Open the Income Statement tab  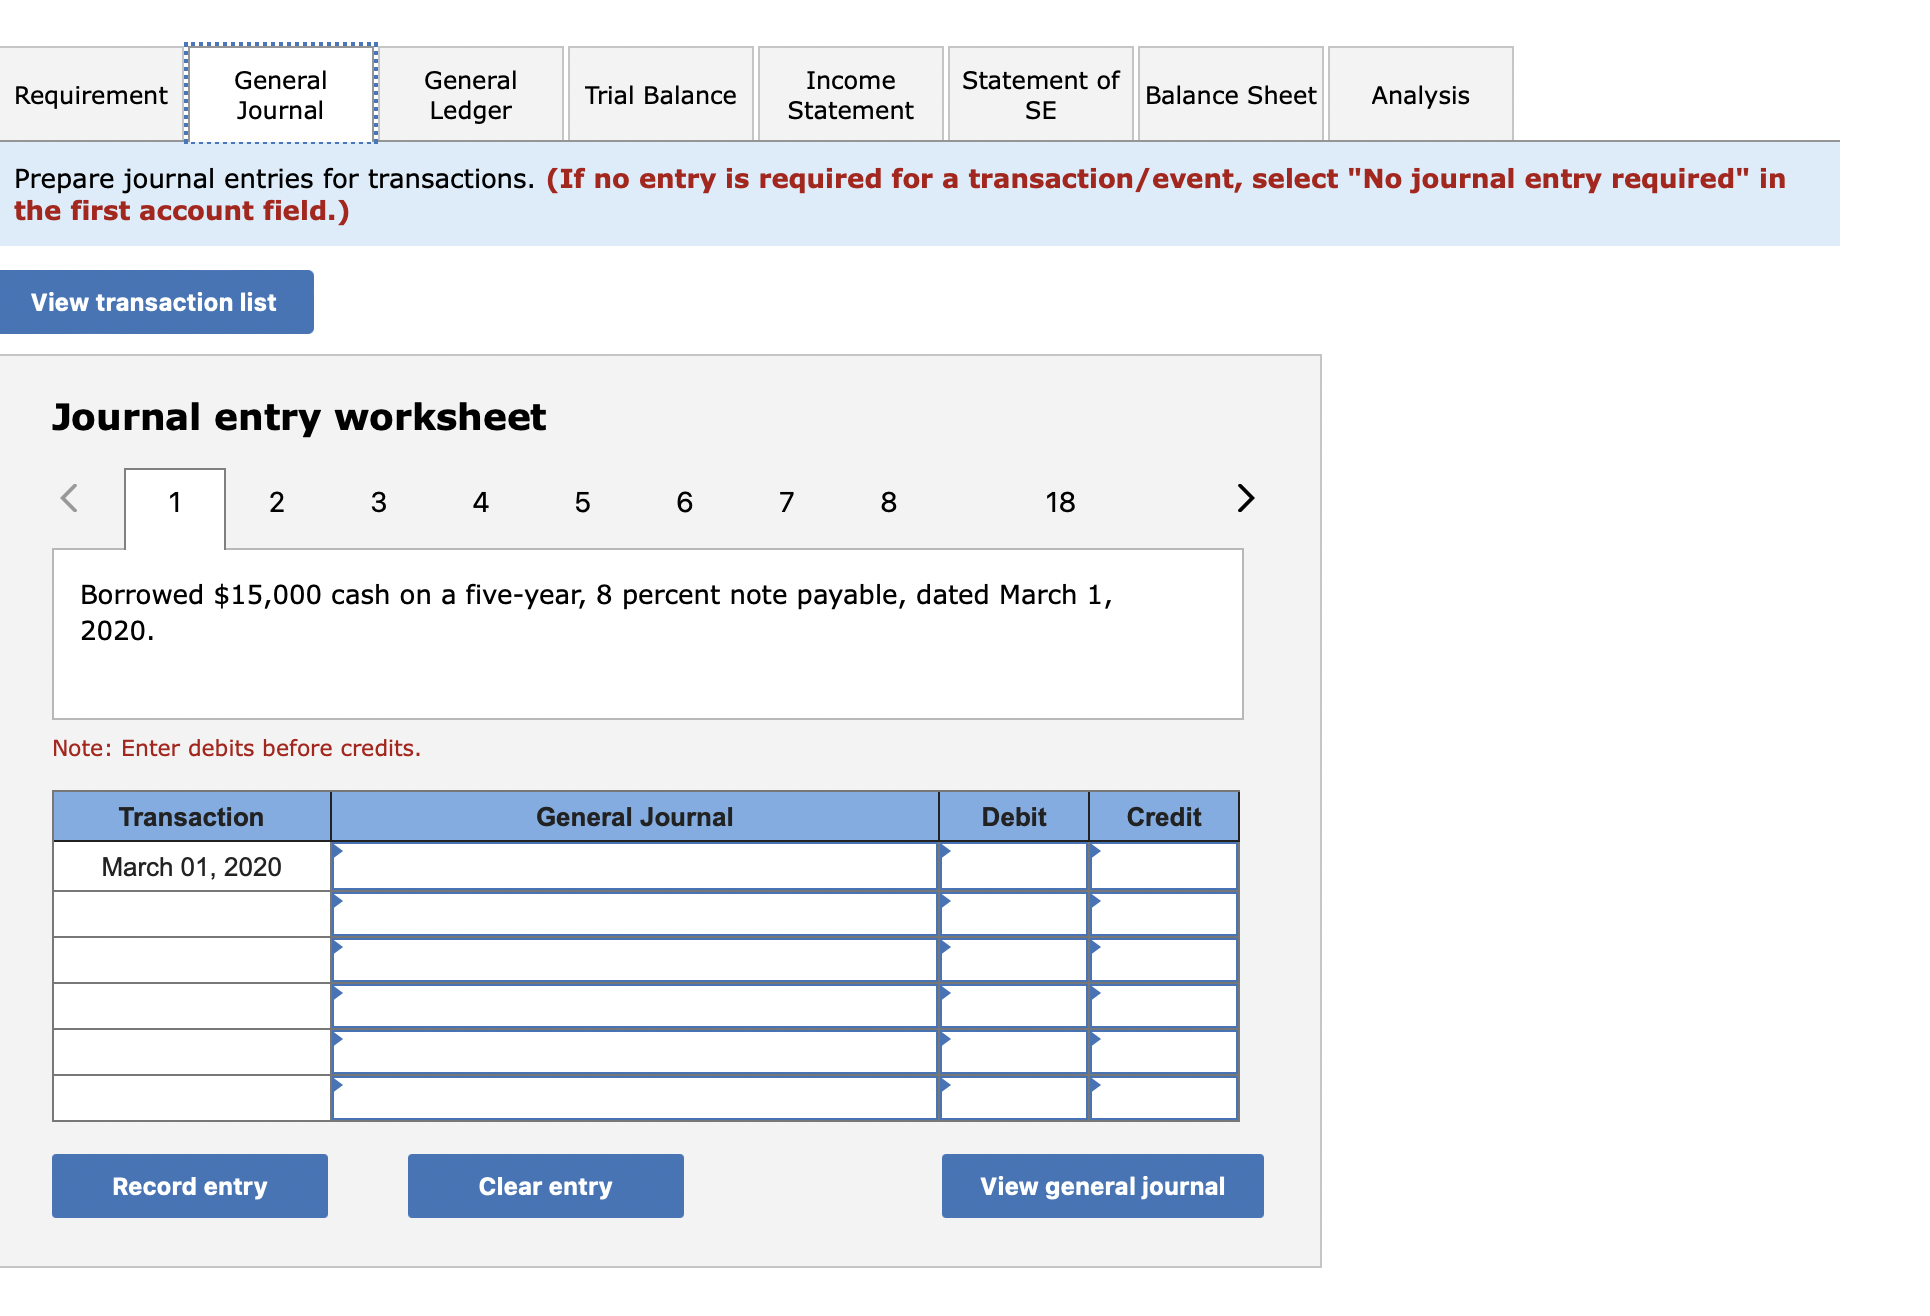point(850,95)
